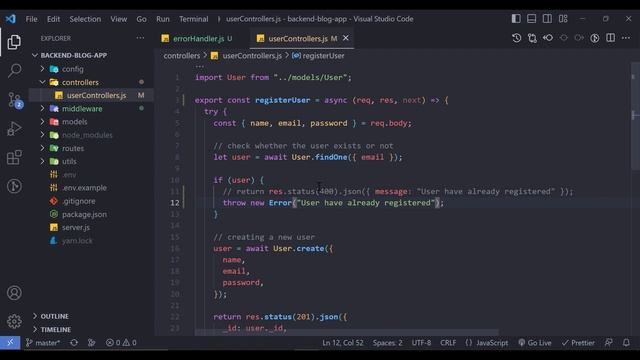
Task: Open the Extensions view
Action: click(x=14, y=157)
